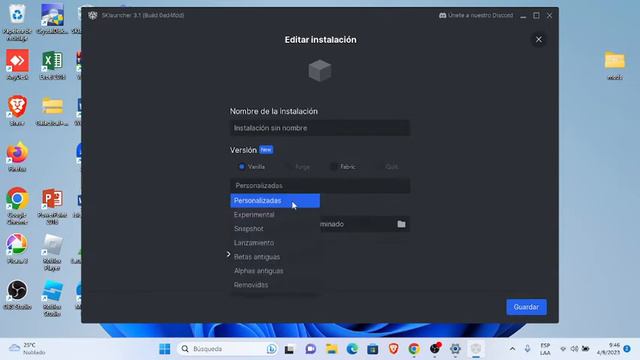Open SKlauncher from the taskbar

[476, 349]
